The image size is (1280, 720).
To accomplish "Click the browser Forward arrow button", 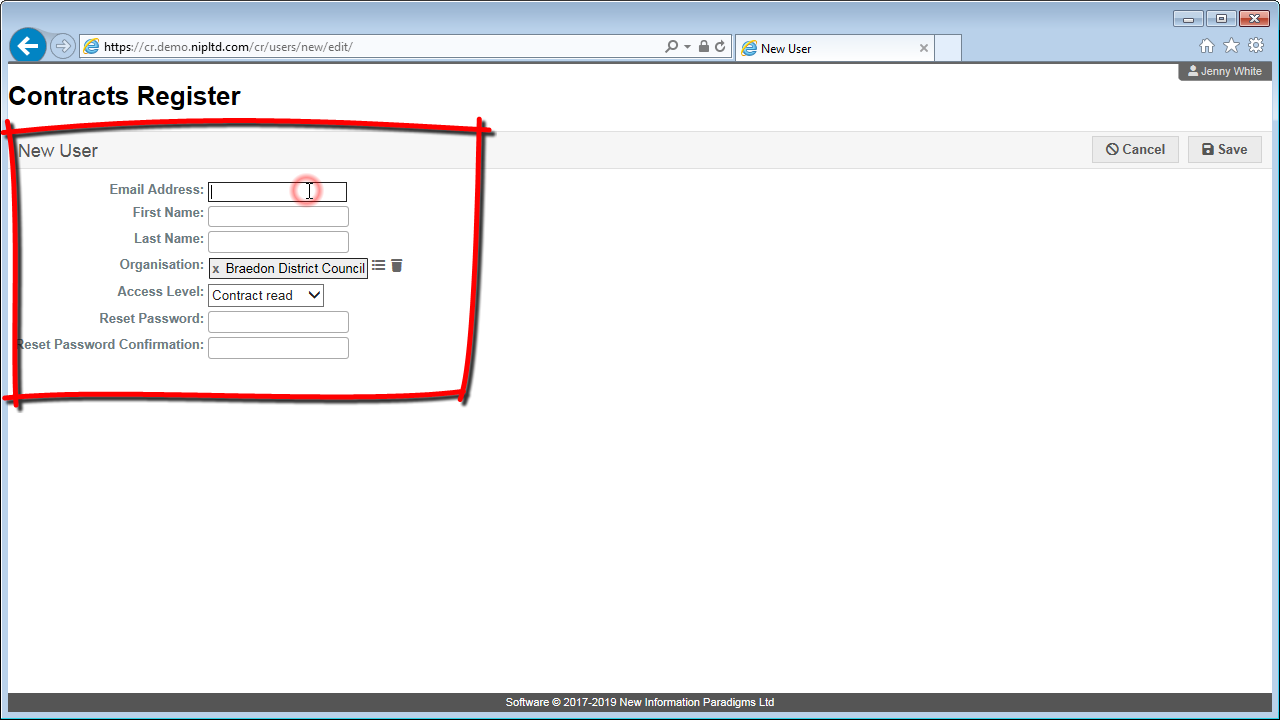I will click(62, 46).
